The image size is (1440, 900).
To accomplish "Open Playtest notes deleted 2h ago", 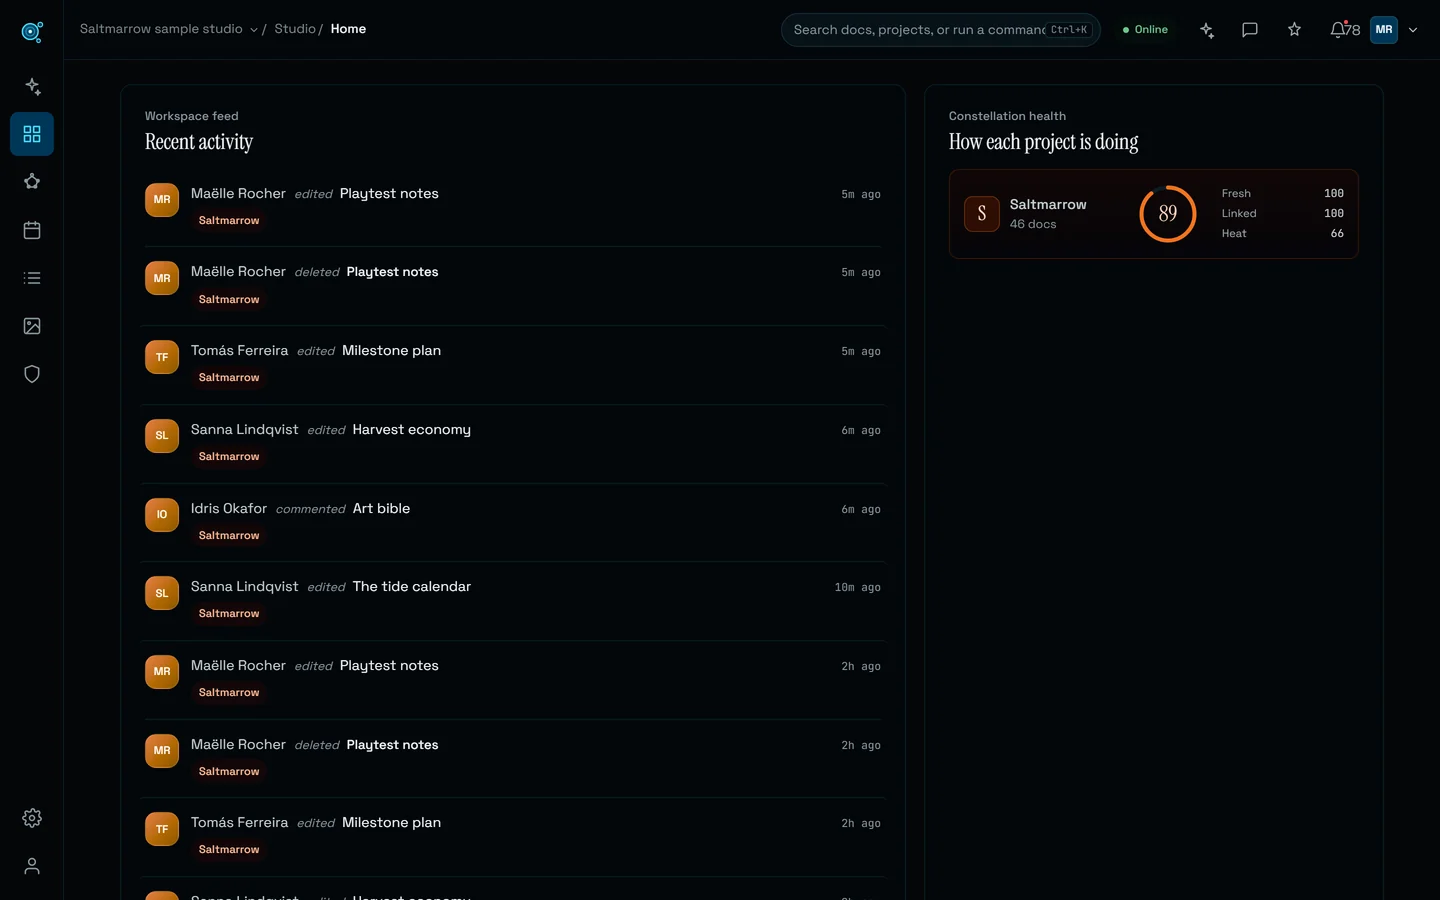I will pyautogui.click(x=392, y=745).
